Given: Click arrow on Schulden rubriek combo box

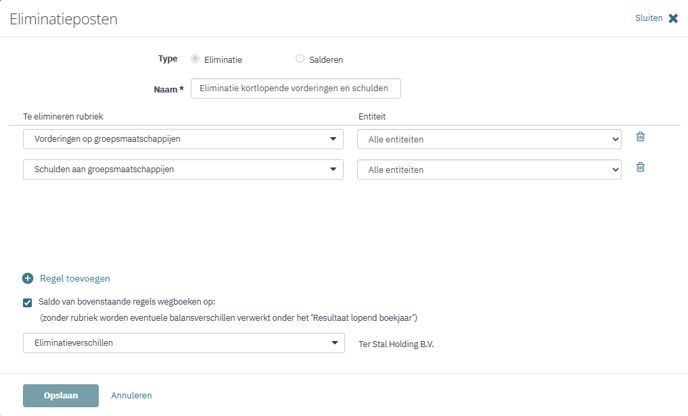Looking at the screenshot, I should click(x=333, y=169).
